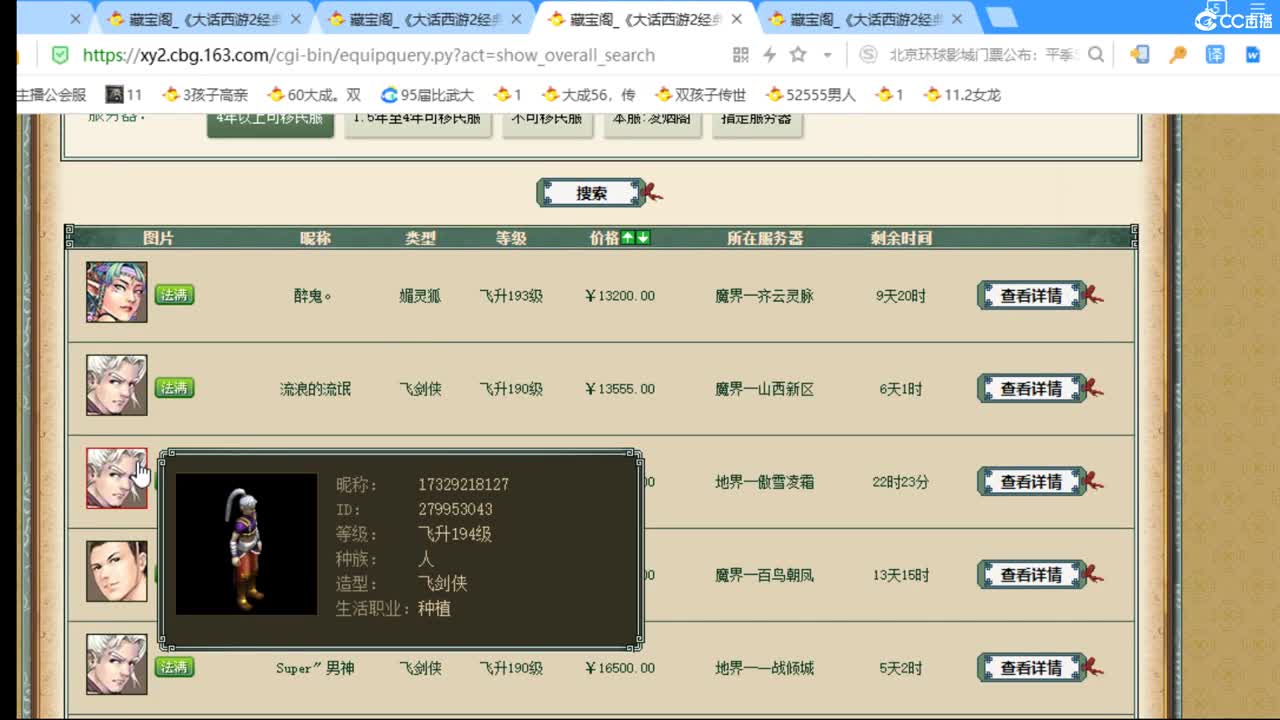This screenshot has height=720, width=1280.
Task: Open the QR code icon in address bar
Action: [740, 55]
